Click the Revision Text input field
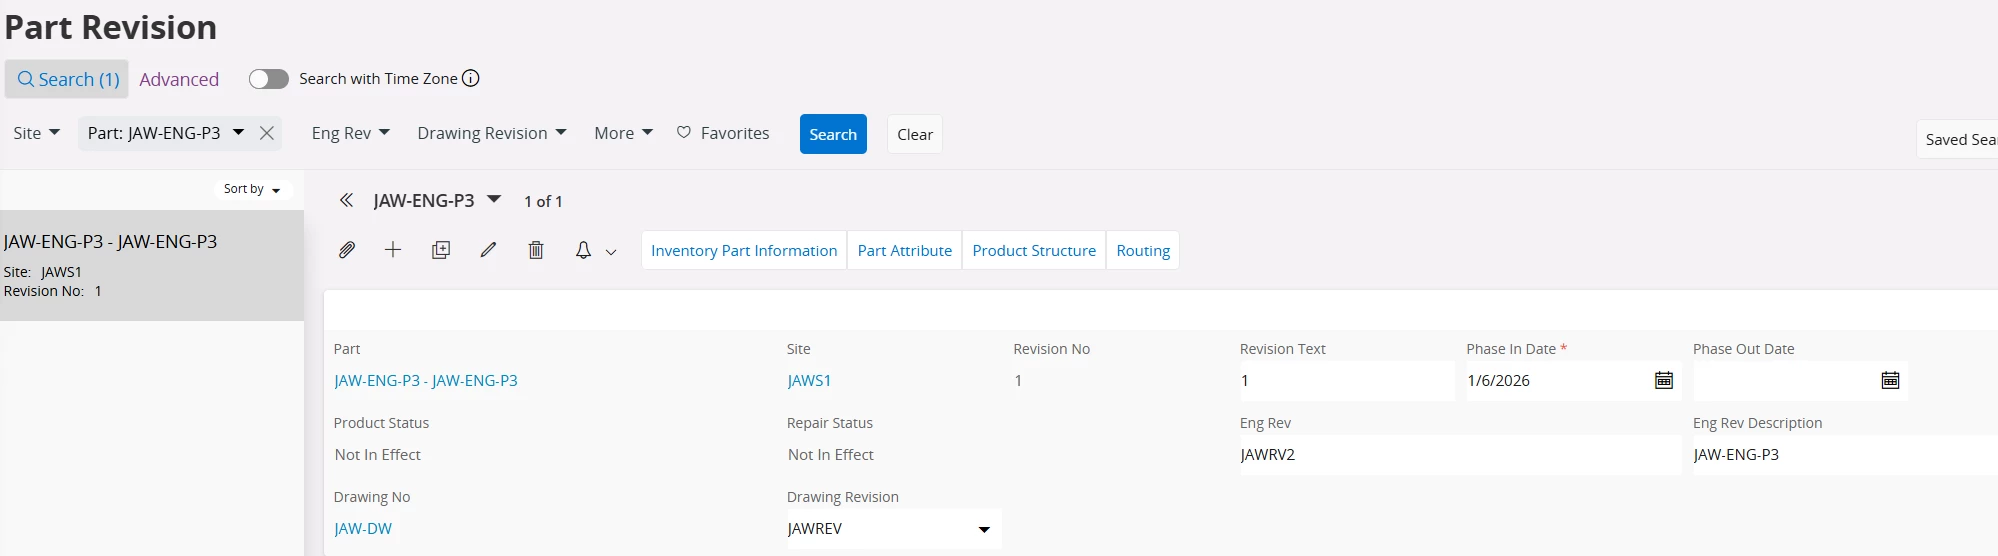The image size is (1998, 556). [1345, 381]
